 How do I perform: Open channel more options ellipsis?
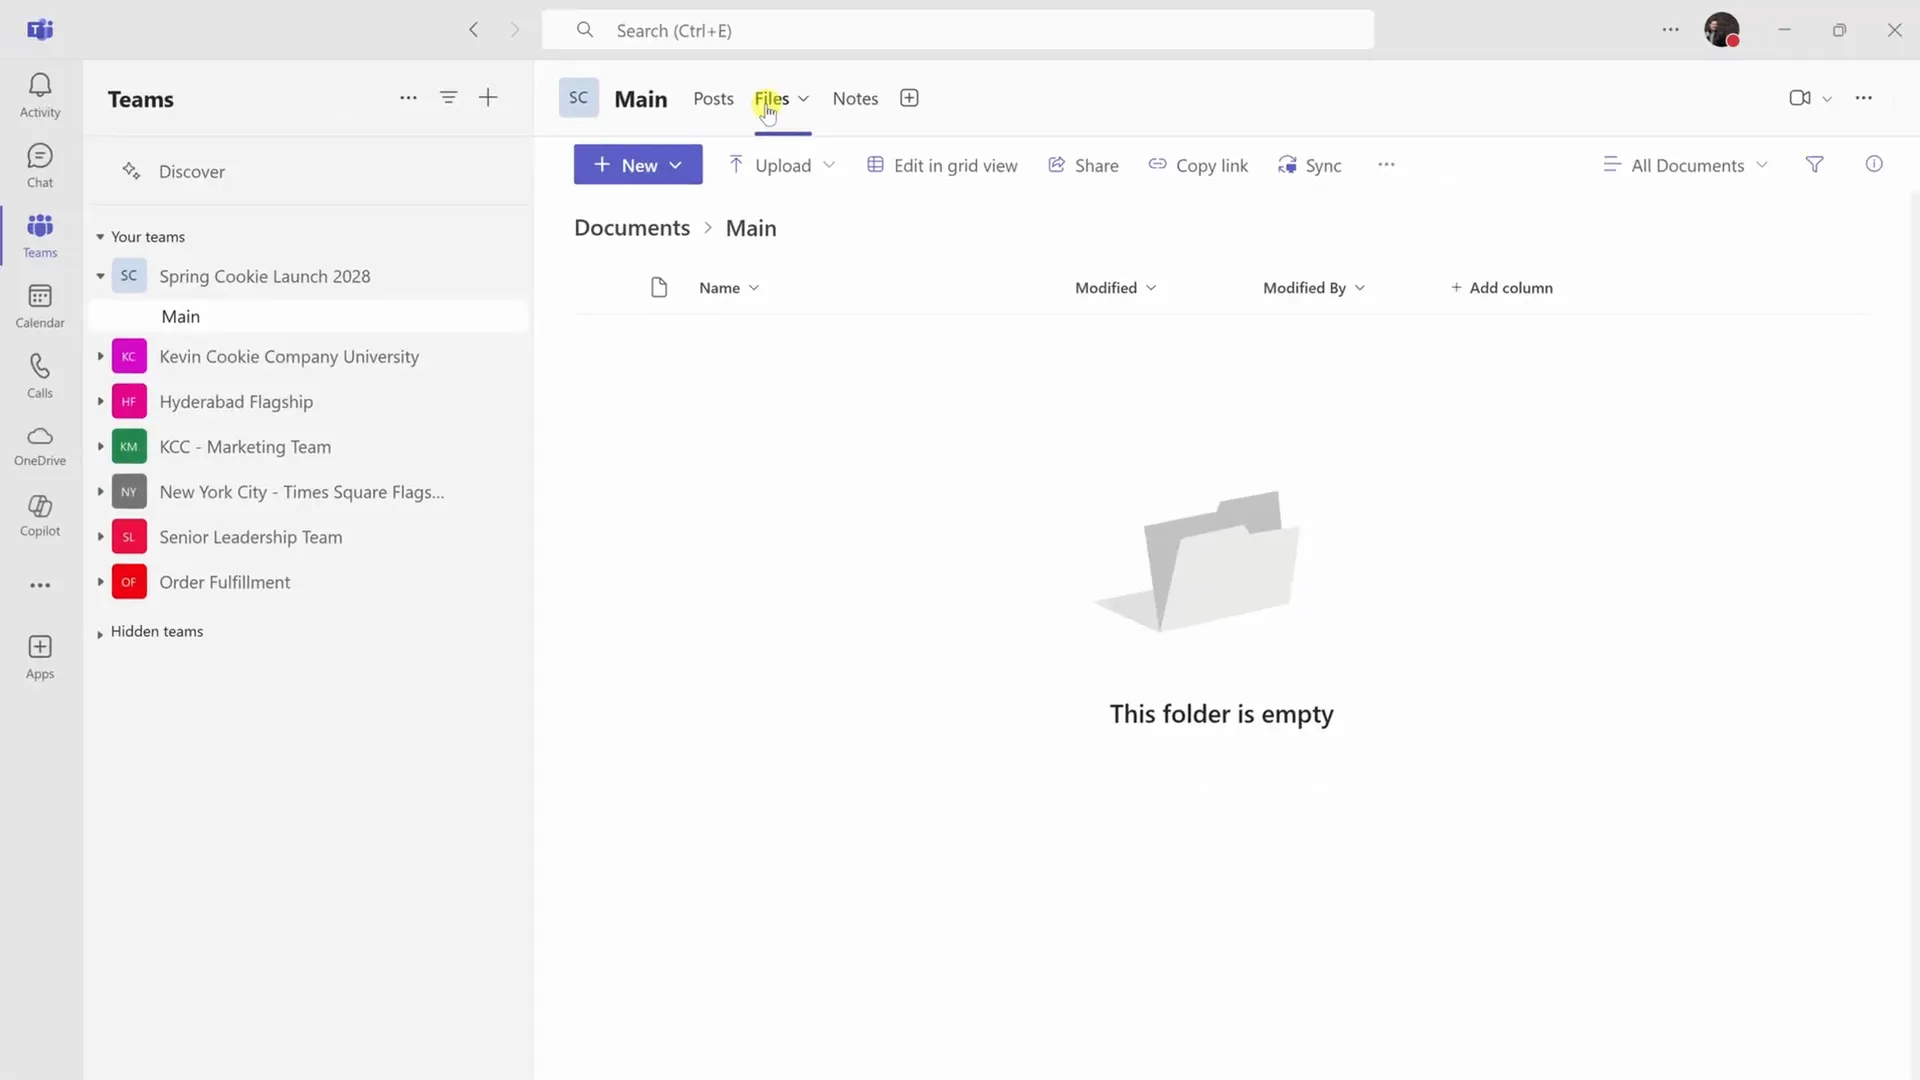point(1864,98)
